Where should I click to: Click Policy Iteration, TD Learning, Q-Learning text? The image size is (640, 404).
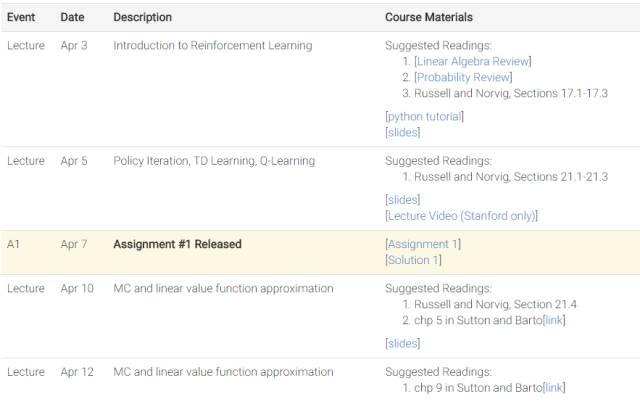(x=214, y=160)
